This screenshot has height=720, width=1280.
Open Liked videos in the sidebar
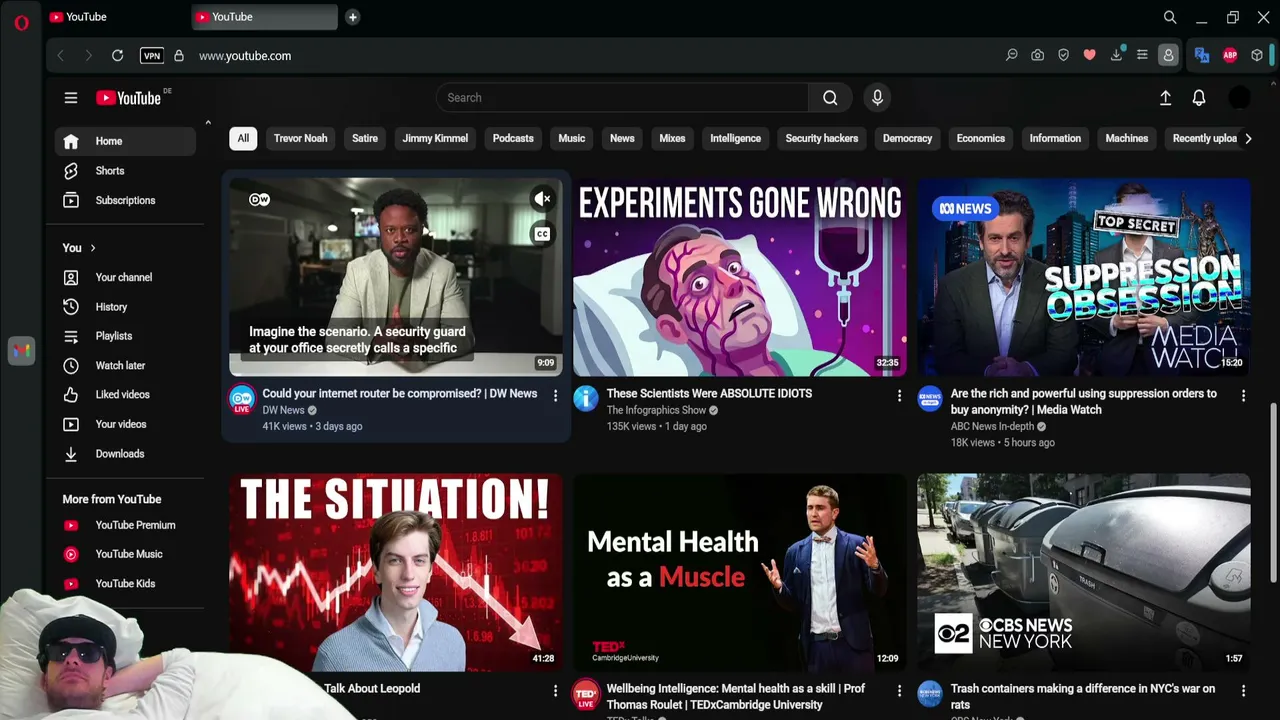(125, 395)
